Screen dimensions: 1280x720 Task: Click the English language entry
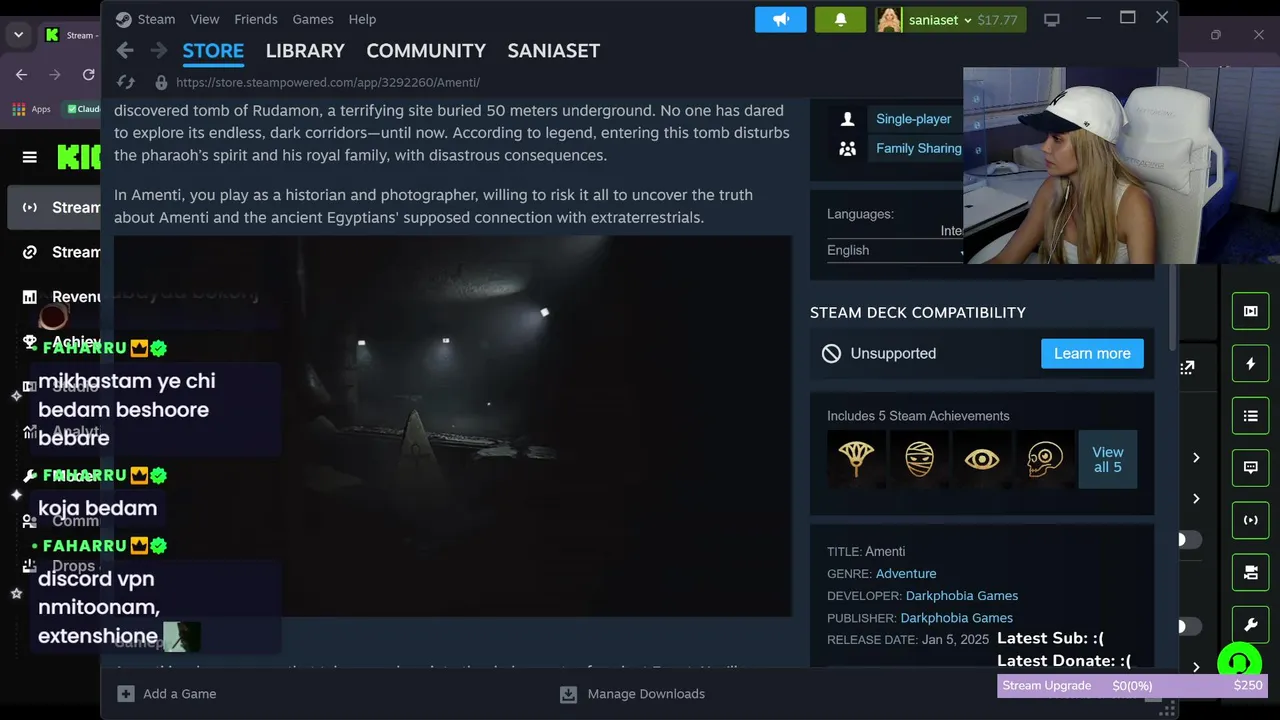(848, 250)
